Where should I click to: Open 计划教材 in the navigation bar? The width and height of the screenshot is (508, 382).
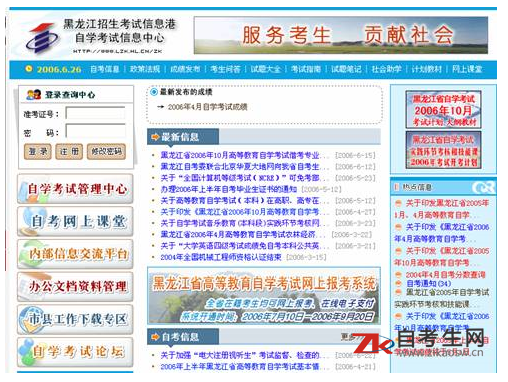point(427,69)
